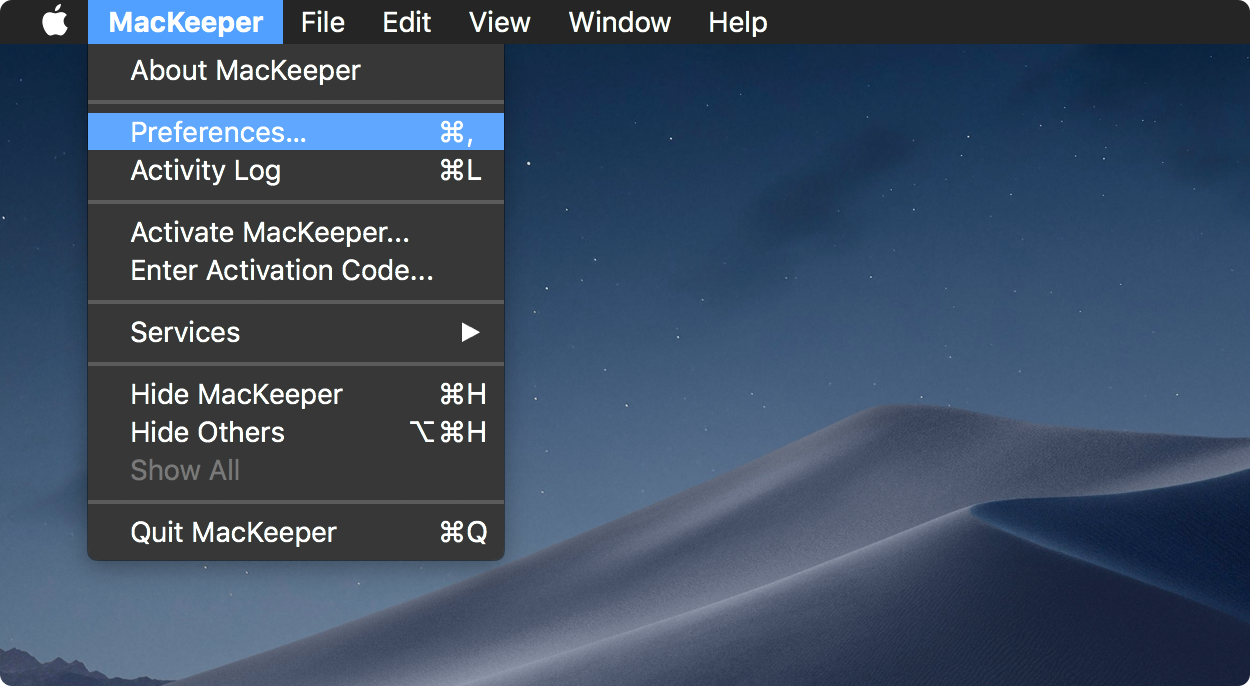Choose Quit MacKeeper
The height and width of the screenshot is (686, 1250).
(x=296, y=533)
